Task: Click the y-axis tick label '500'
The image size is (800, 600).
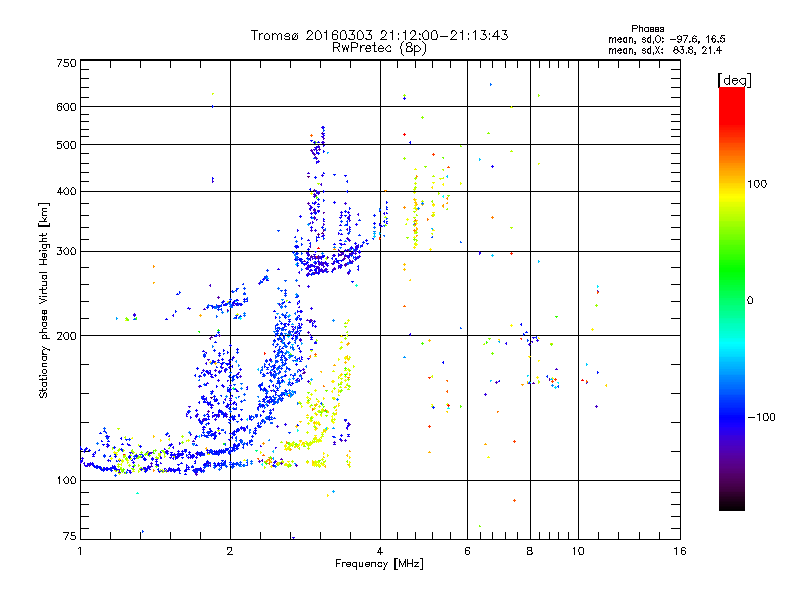Action: [66, 145]
